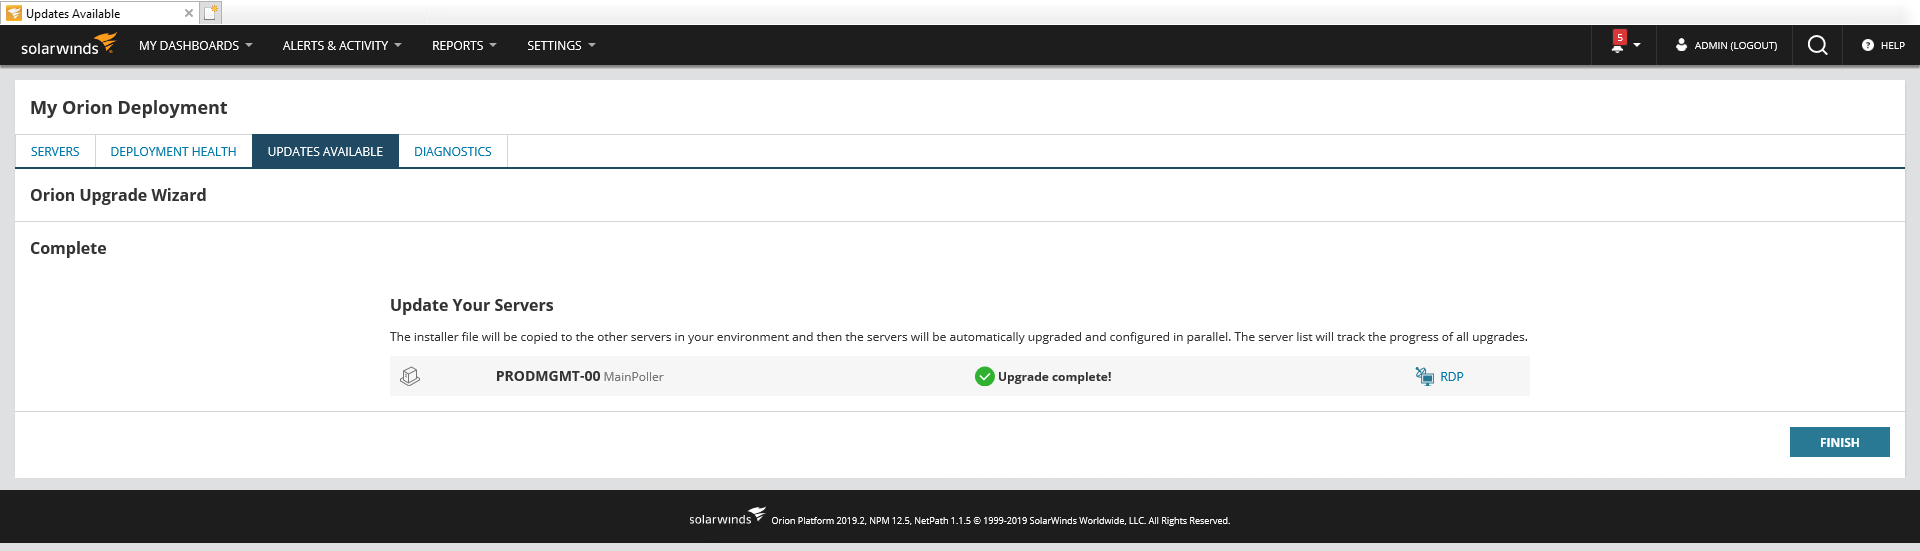Click the Update Your Servers heading
Viewport: 1920px width, 551px height.
[471, 305]
